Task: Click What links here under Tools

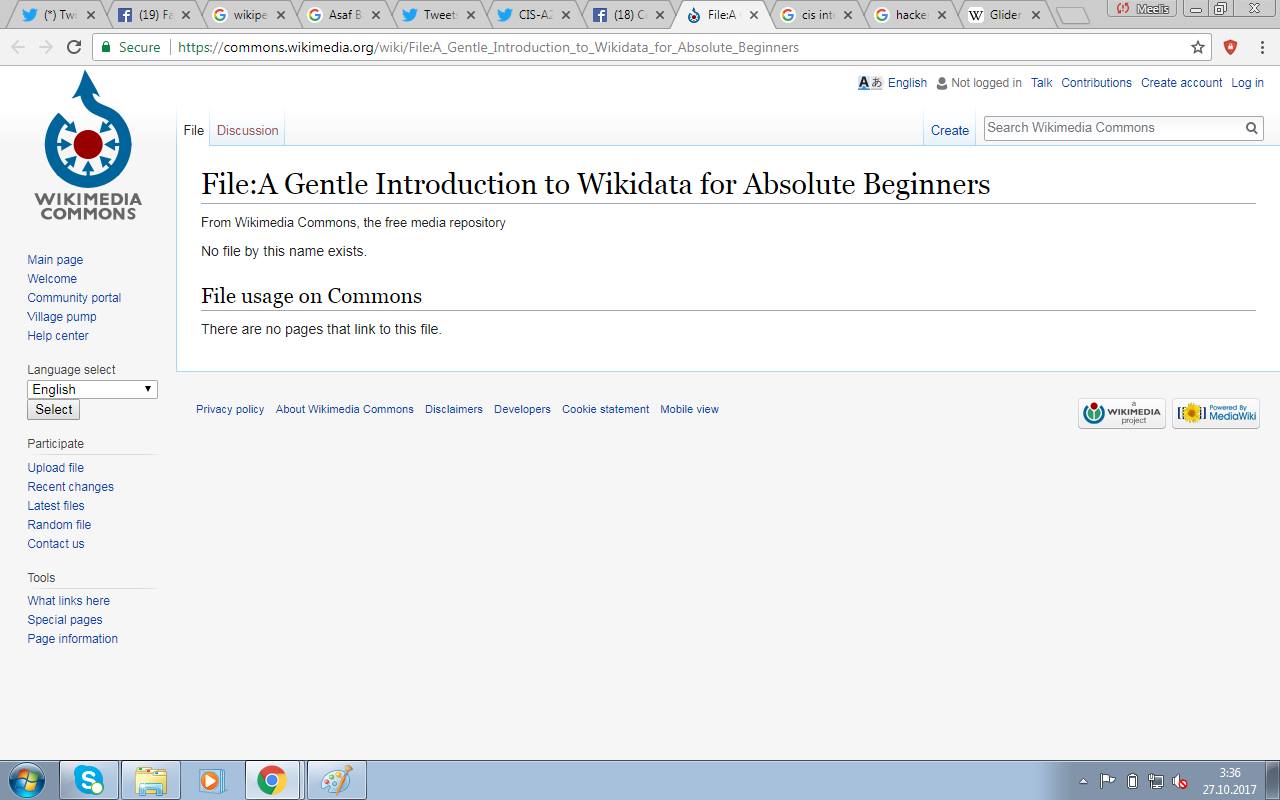Action: tap(68, 601)
